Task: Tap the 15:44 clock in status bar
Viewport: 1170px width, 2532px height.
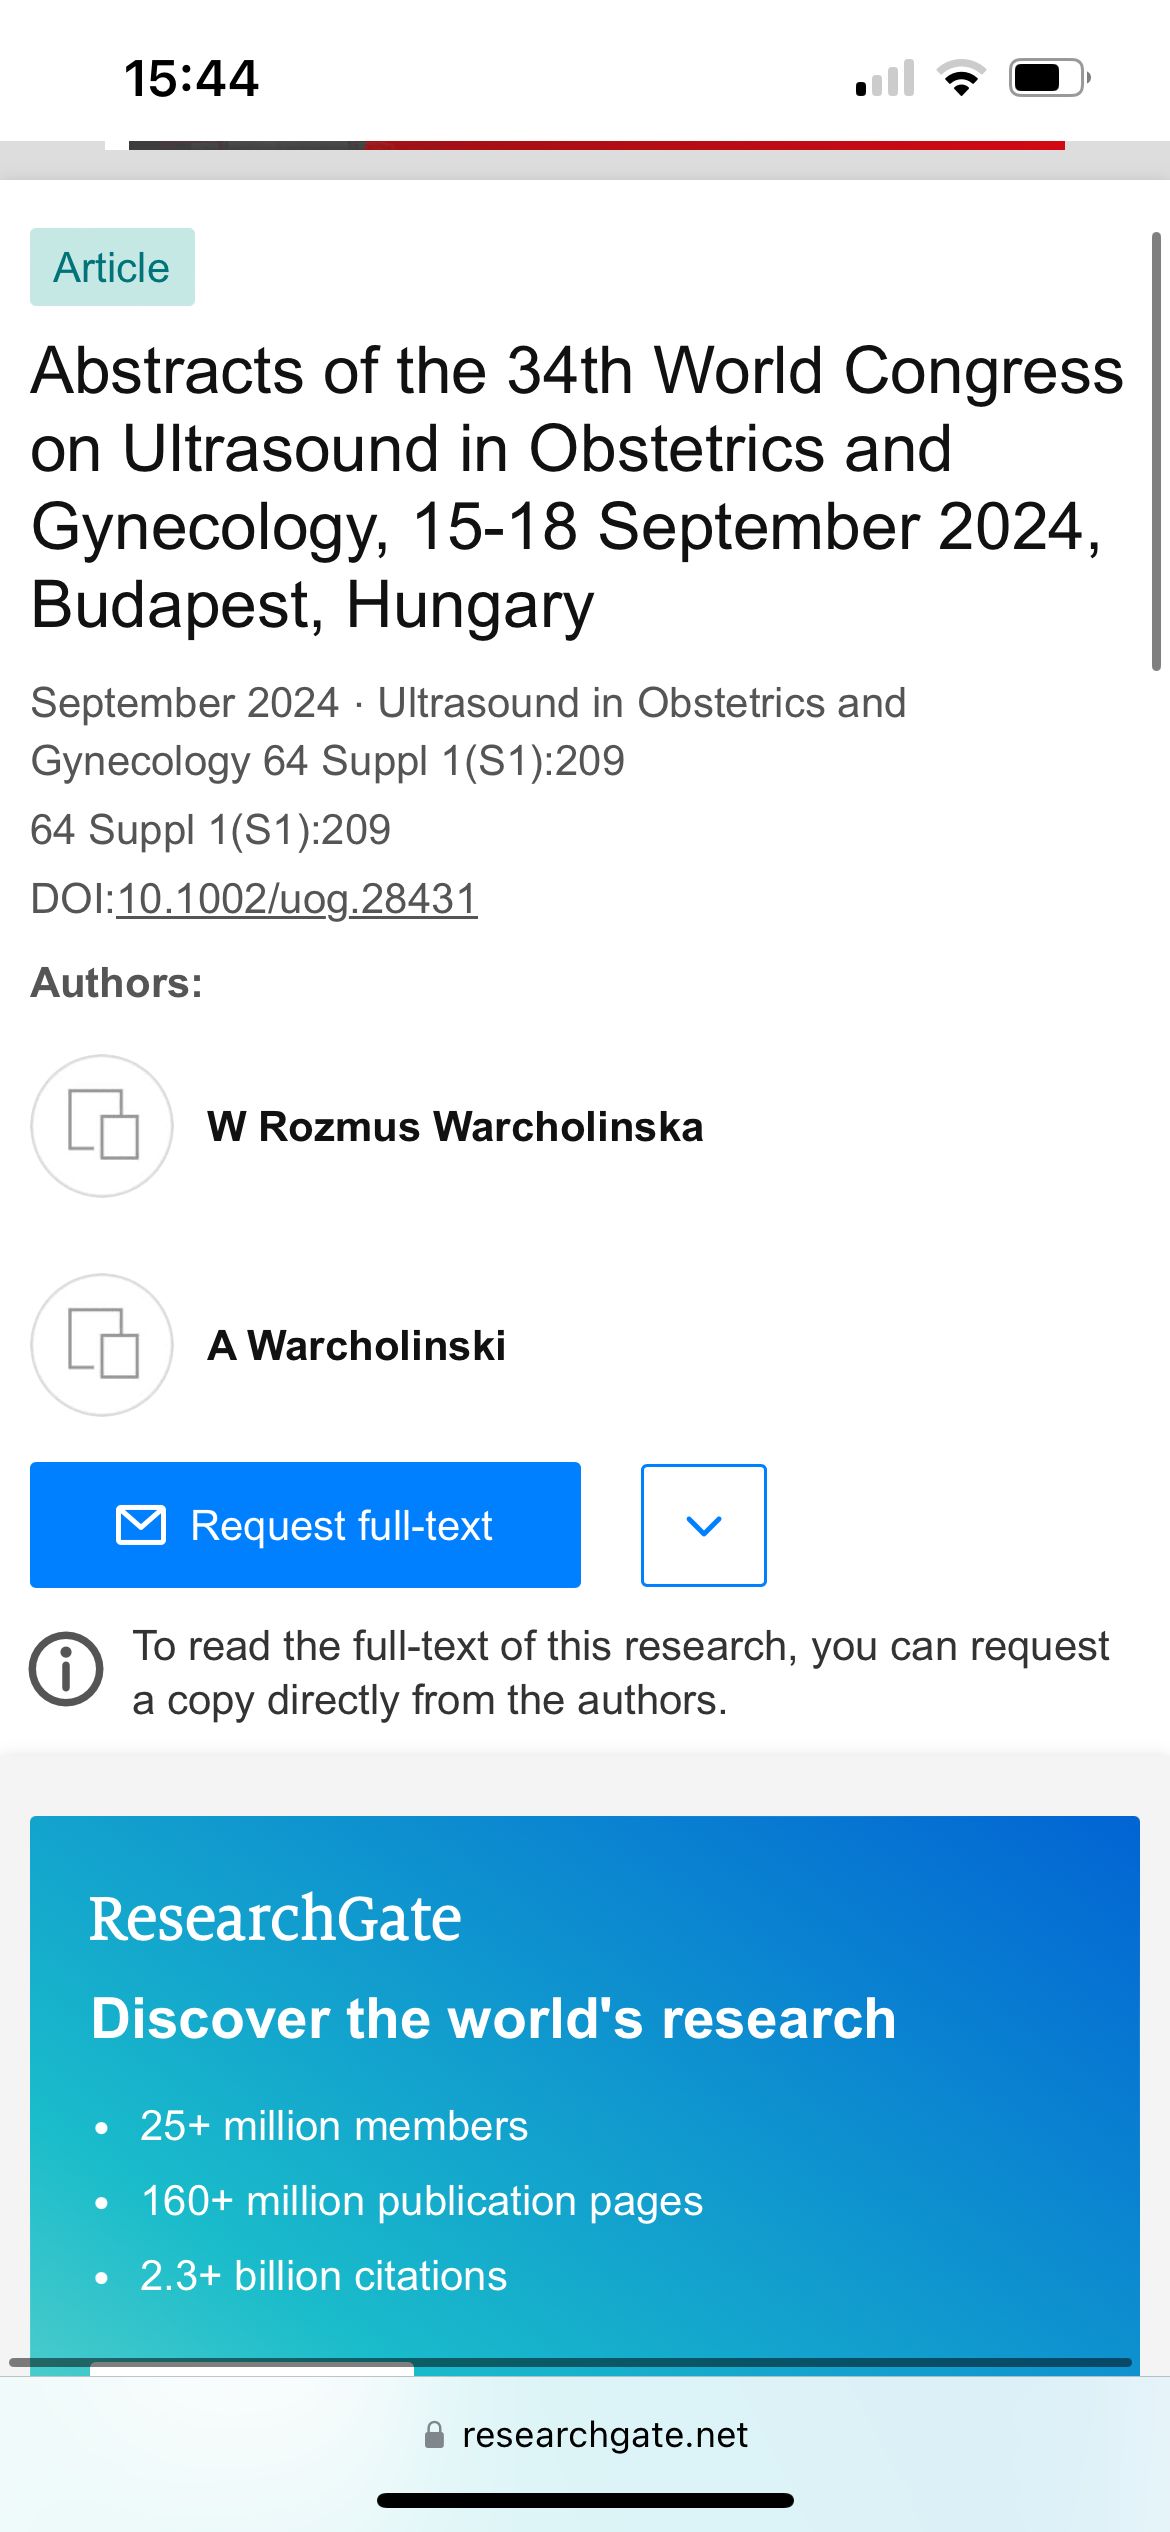Action: tap(190, 77)
